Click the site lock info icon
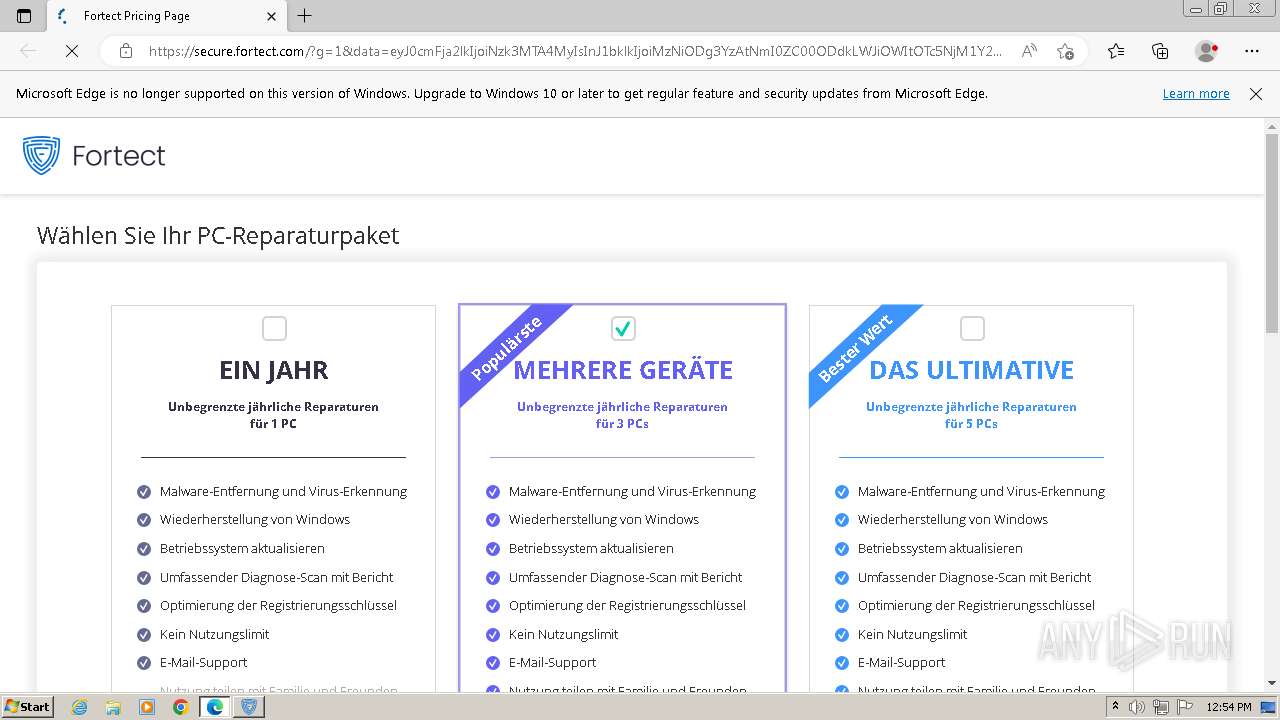This screenshot has width=1280, height=720. (x=126, y=51)
